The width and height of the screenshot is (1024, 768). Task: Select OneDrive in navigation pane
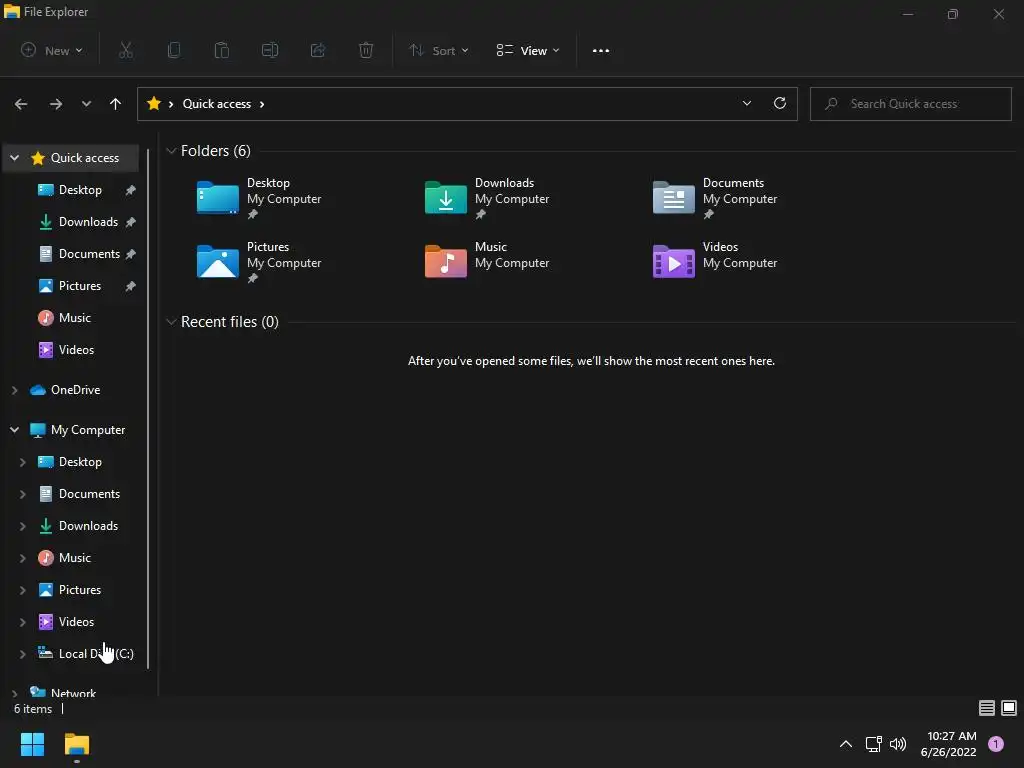click(75, 390)
